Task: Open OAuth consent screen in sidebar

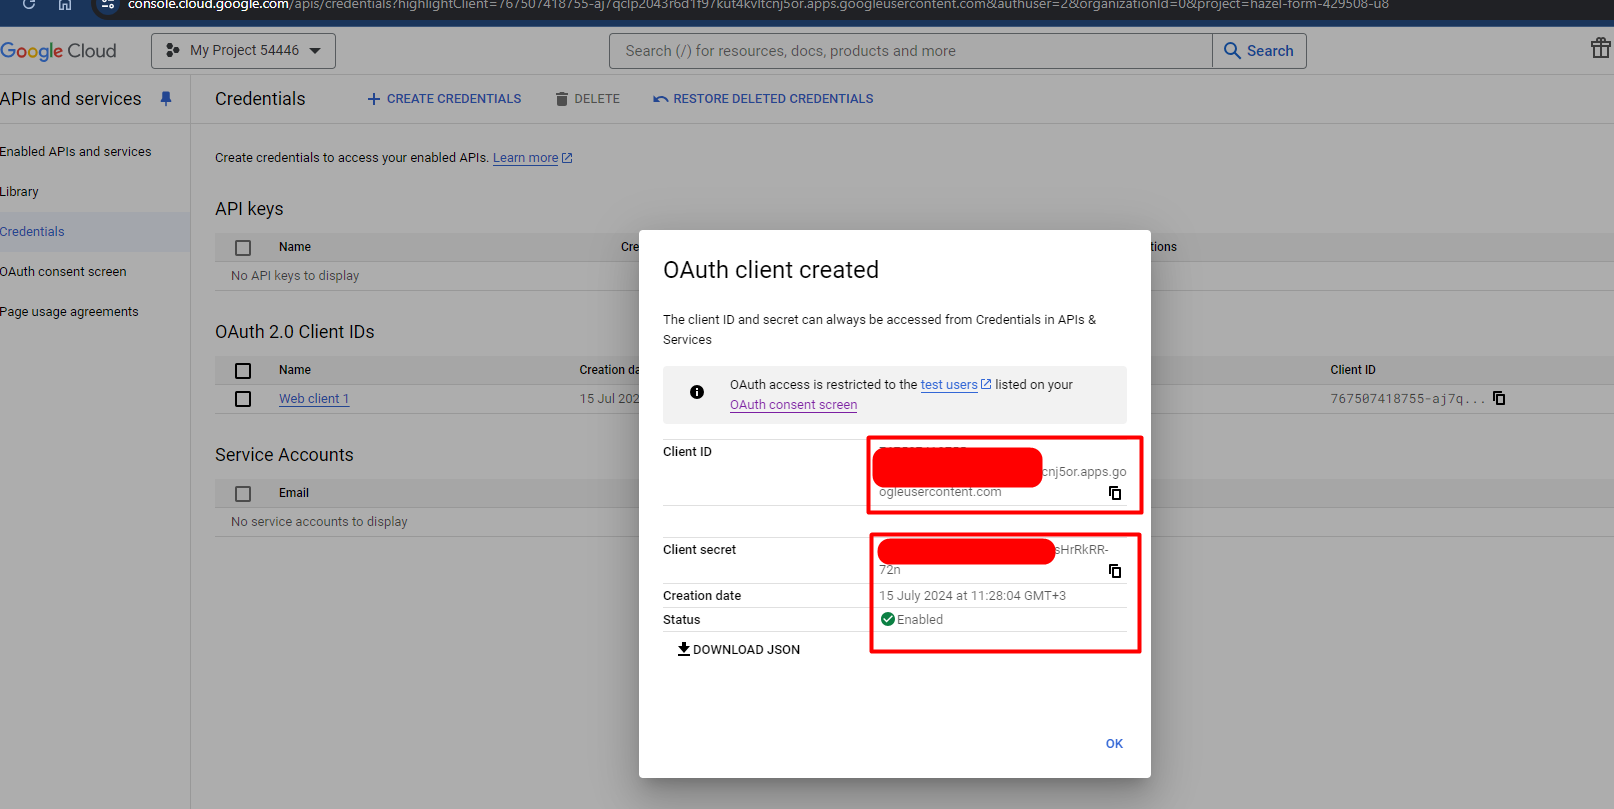Action: (63, 272)
